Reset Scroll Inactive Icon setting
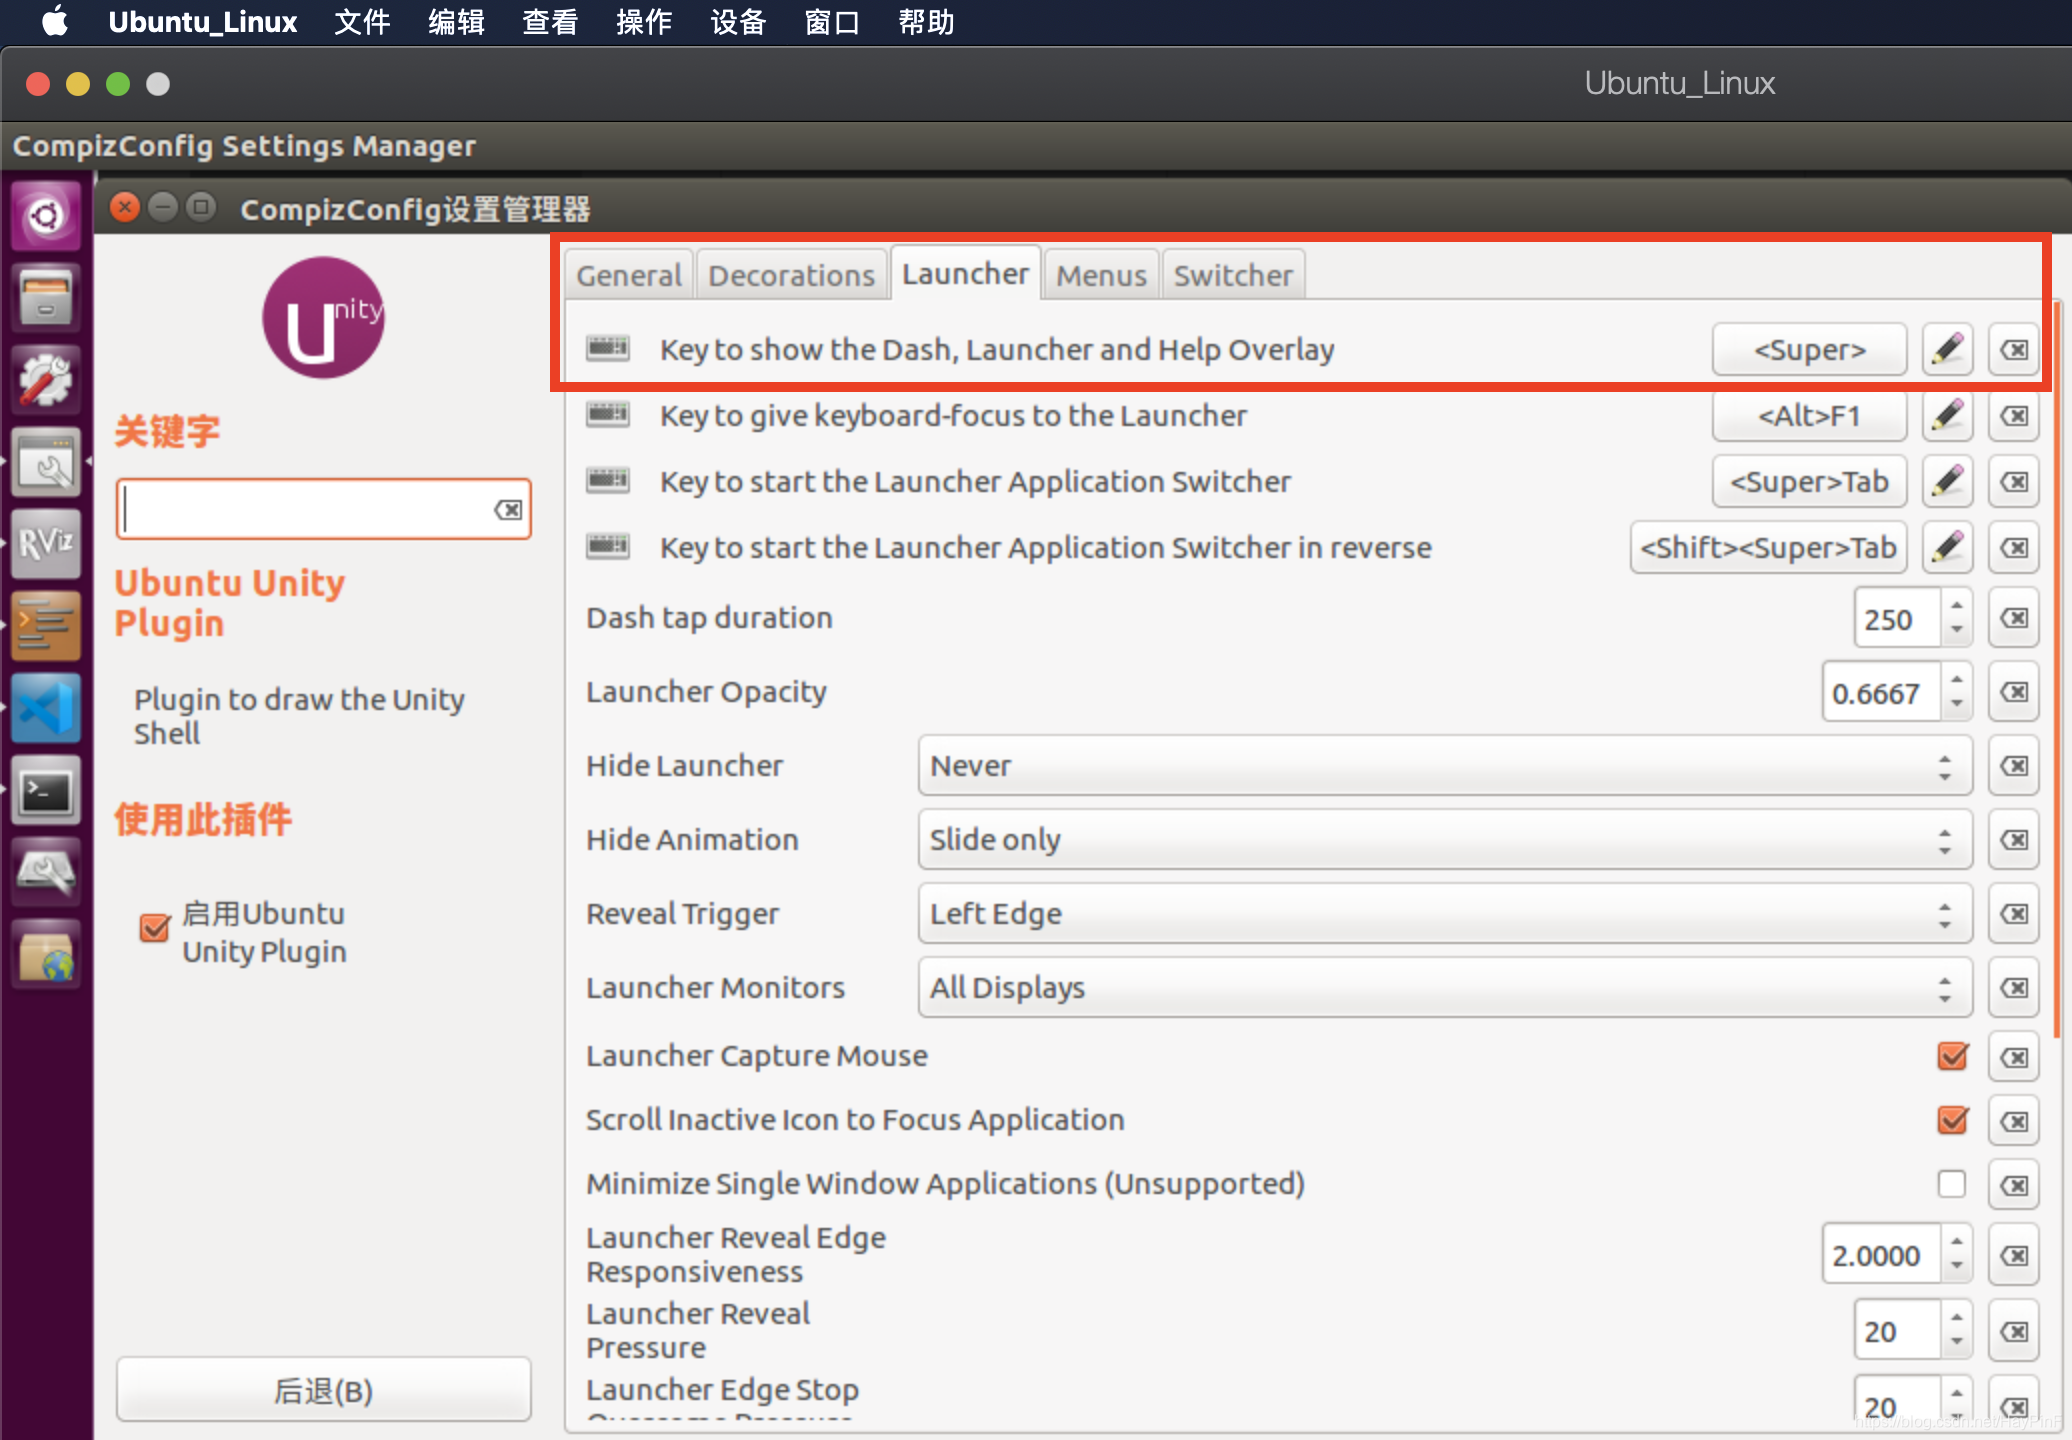 coord(2014,1121)
